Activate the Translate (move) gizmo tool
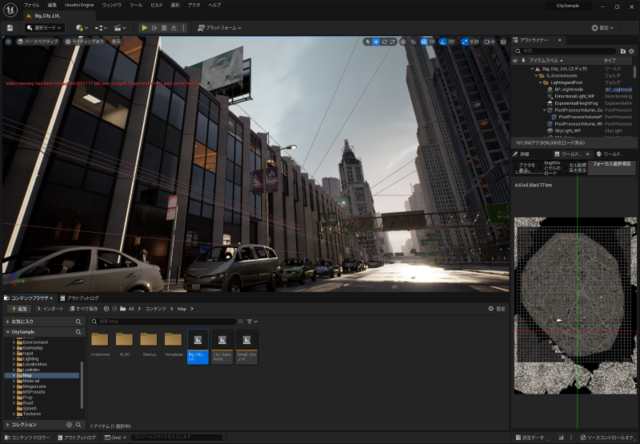640x444 pixels. click(x=376, y=42)
